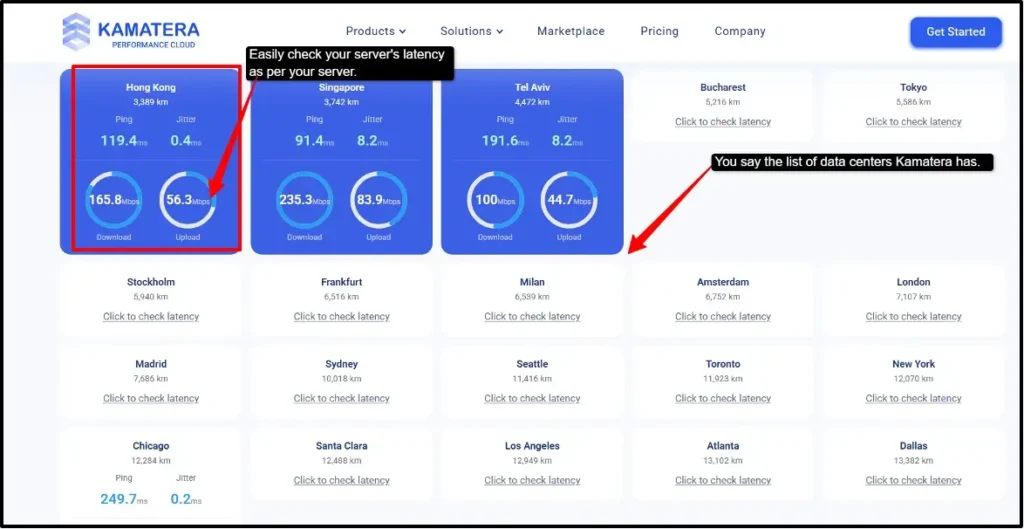Click Singapore 235.3 Mbps download gauge
The width and height of the screenshot is (1024, 529).
click(304, 200)
